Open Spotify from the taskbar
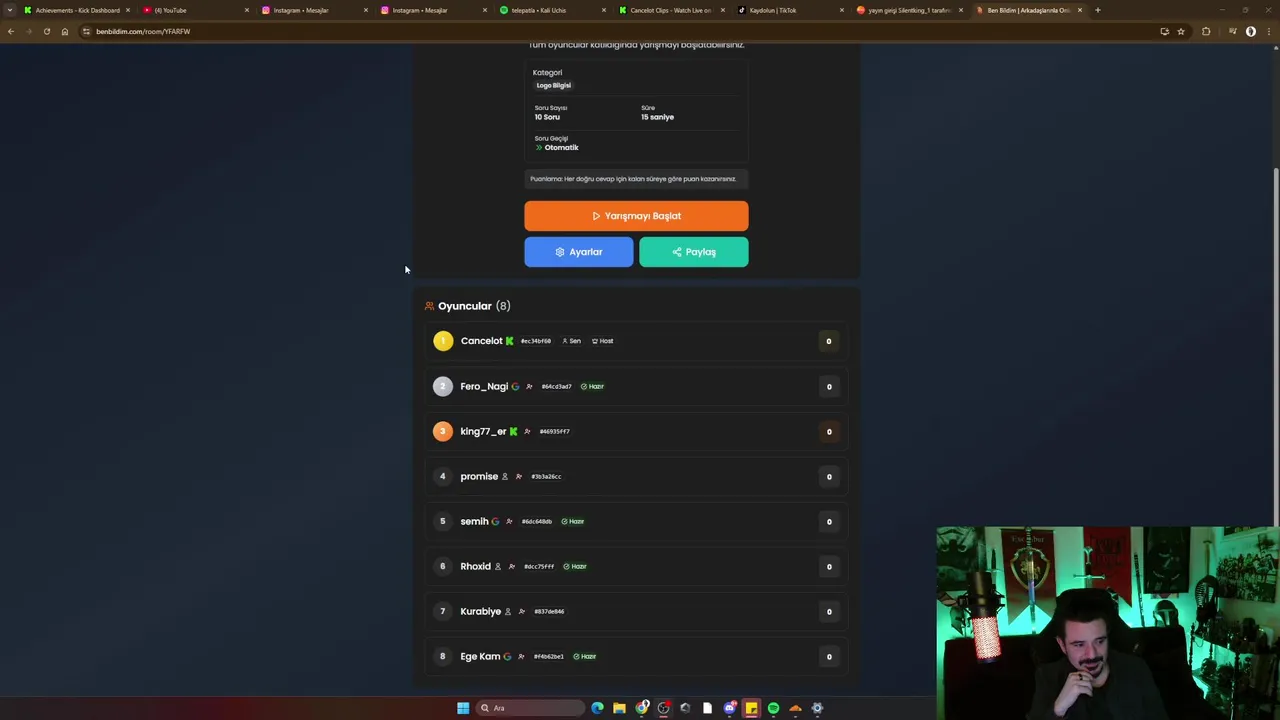This screenshot has height=720, width=1280. [x=773, y=708]
